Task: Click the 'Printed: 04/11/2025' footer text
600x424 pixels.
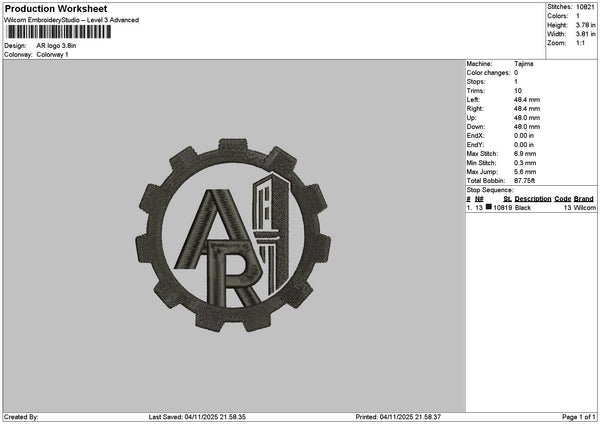Action: [x=398, y=417]
